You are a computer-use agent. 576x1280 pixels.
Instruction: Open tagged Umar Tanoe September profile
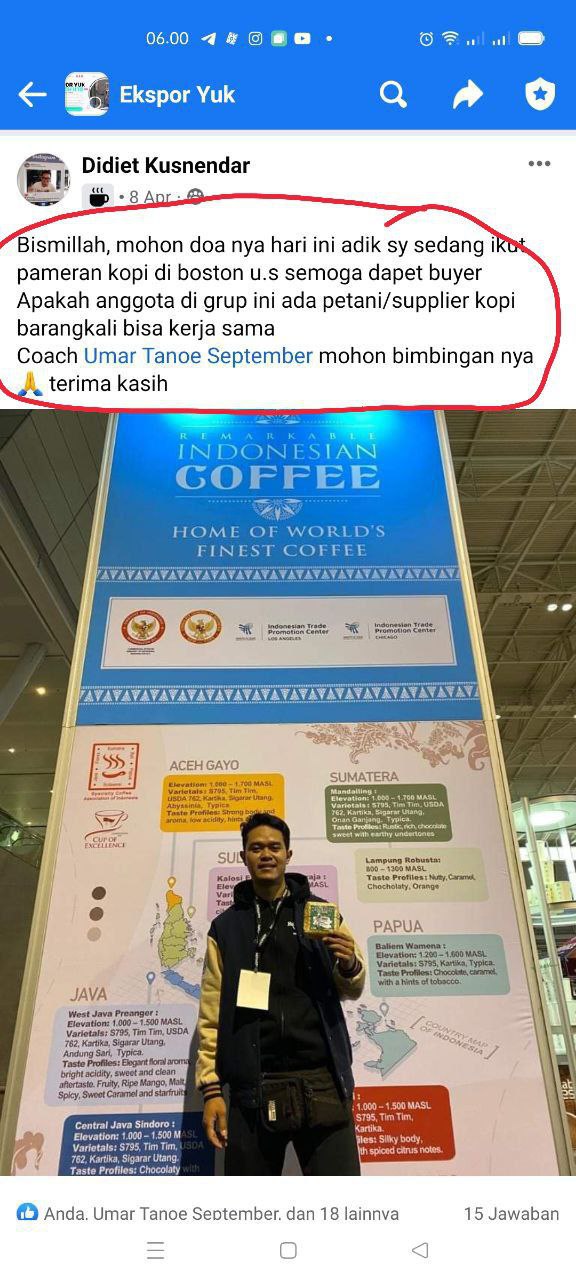point(198,356)
